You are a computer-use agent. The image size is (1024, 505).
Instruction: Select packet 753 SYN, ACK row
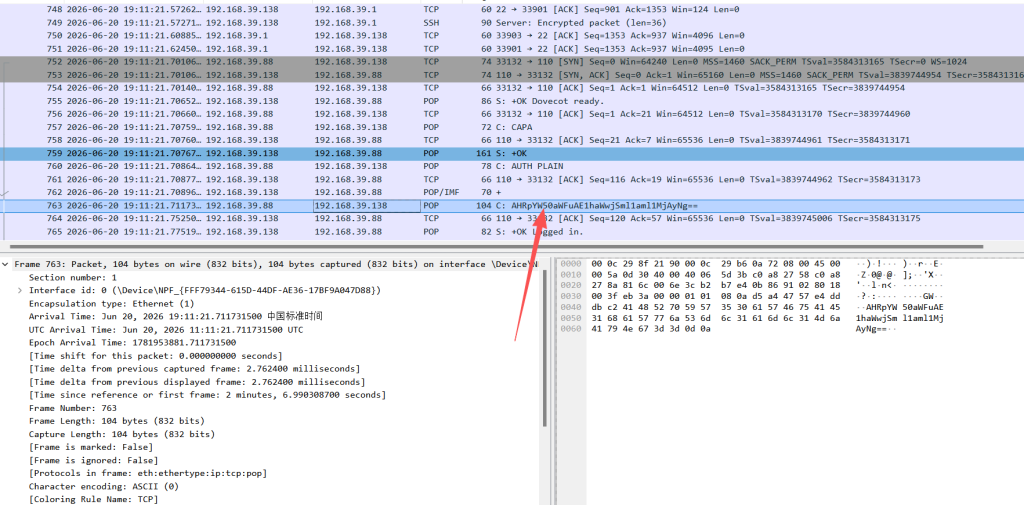point(512,75)
